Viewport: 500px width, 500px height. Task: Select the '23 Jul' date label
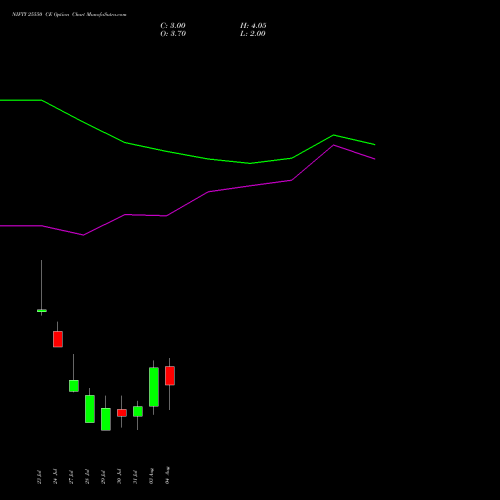[x=39, y=477]
